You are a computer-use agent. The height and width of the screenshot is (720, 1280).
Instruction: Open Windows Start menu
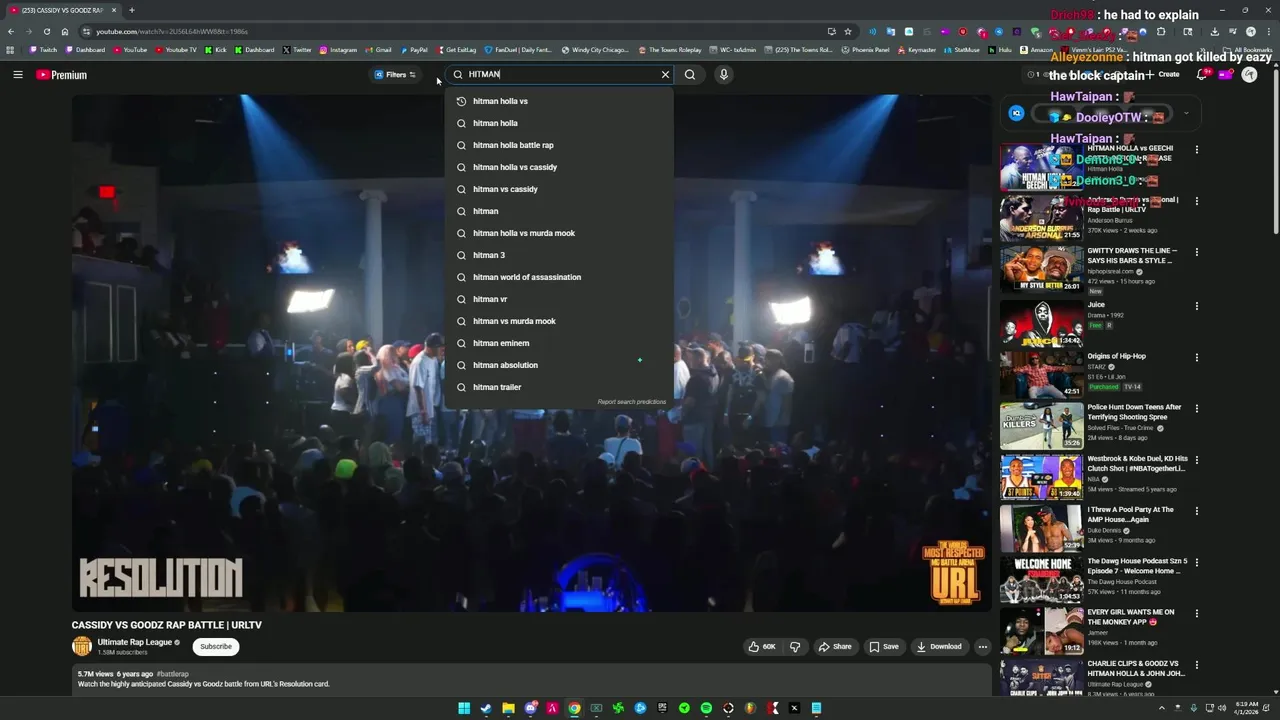pos(464,708)
